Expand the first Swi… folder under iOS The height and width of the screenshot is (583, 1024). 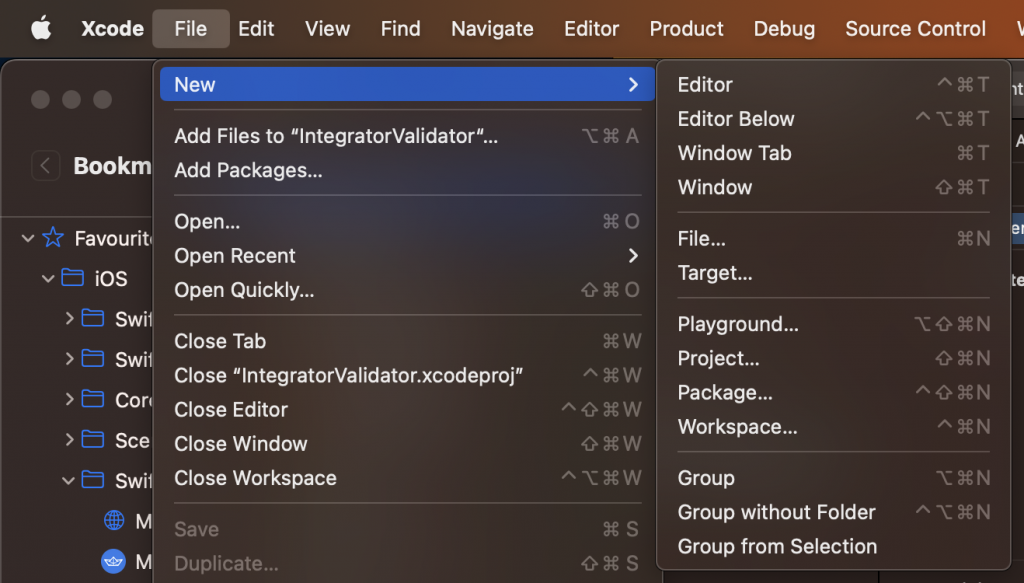[x=69, y=319]
